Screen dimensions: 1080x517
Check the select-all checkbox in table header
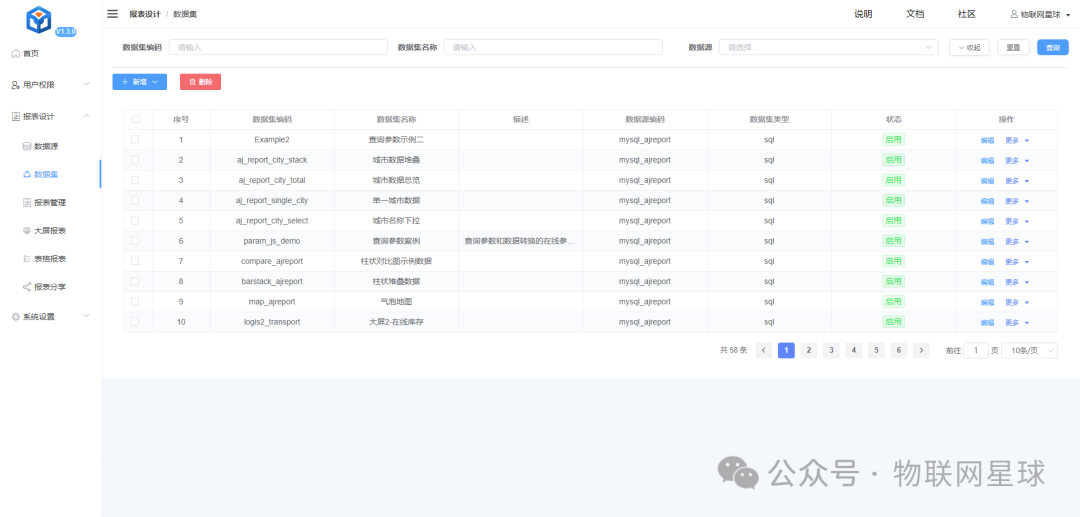pos(136,119)
